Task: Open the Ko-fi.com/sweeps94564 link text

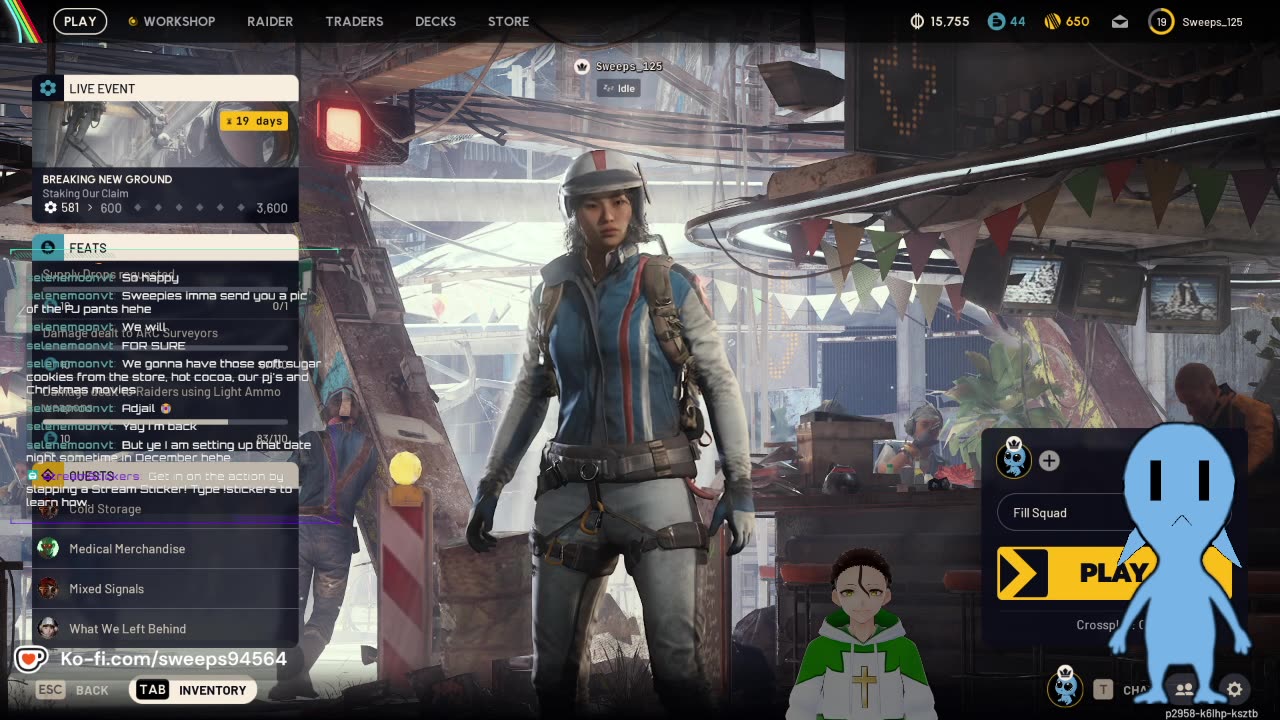Action: pyautogui.click(x=173, y=659)
